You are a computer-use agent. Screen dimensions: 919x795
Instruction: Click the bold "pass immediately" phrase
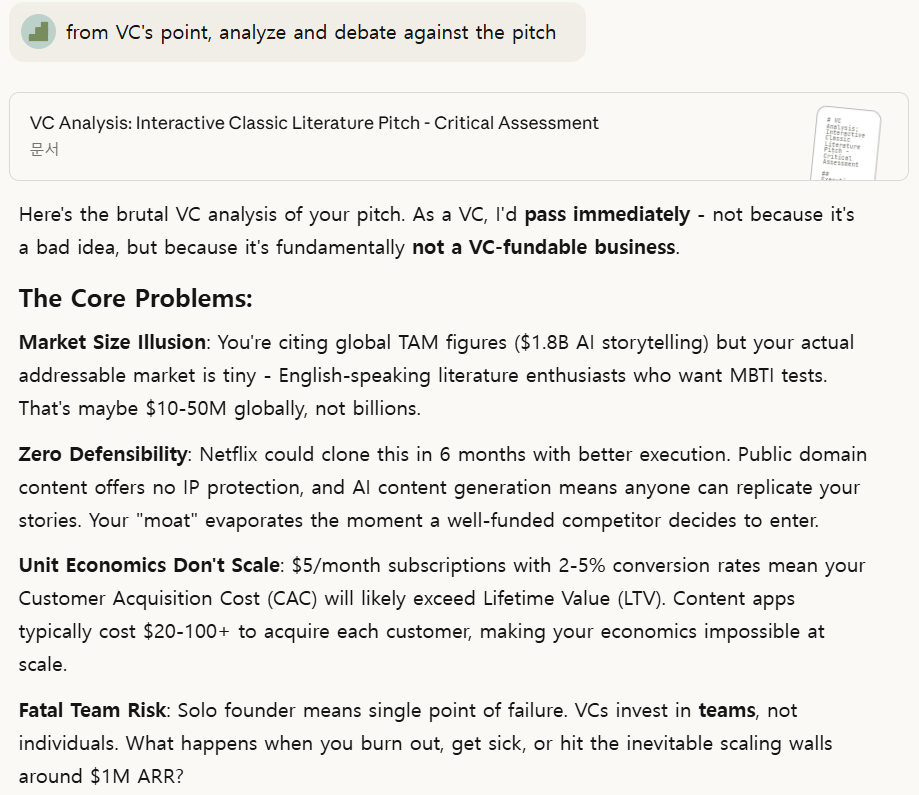pos(607,214)
